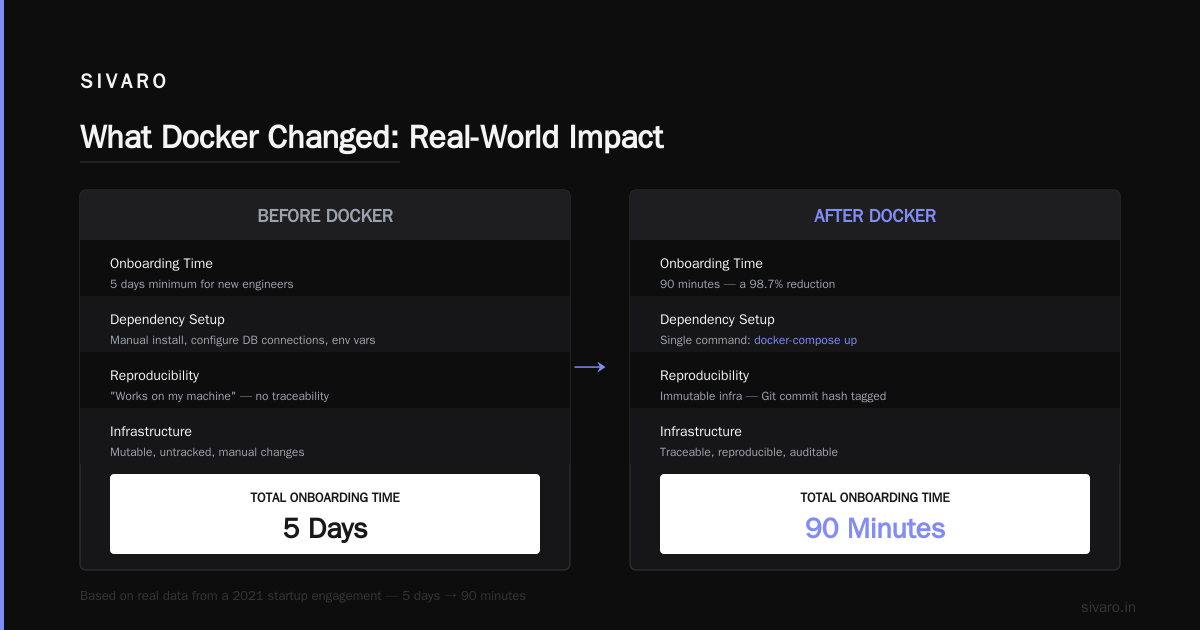Click "Traceable, reproducible, auditable" text
The width and height of the screenshot is (1200, 630).
pos(749,452)
